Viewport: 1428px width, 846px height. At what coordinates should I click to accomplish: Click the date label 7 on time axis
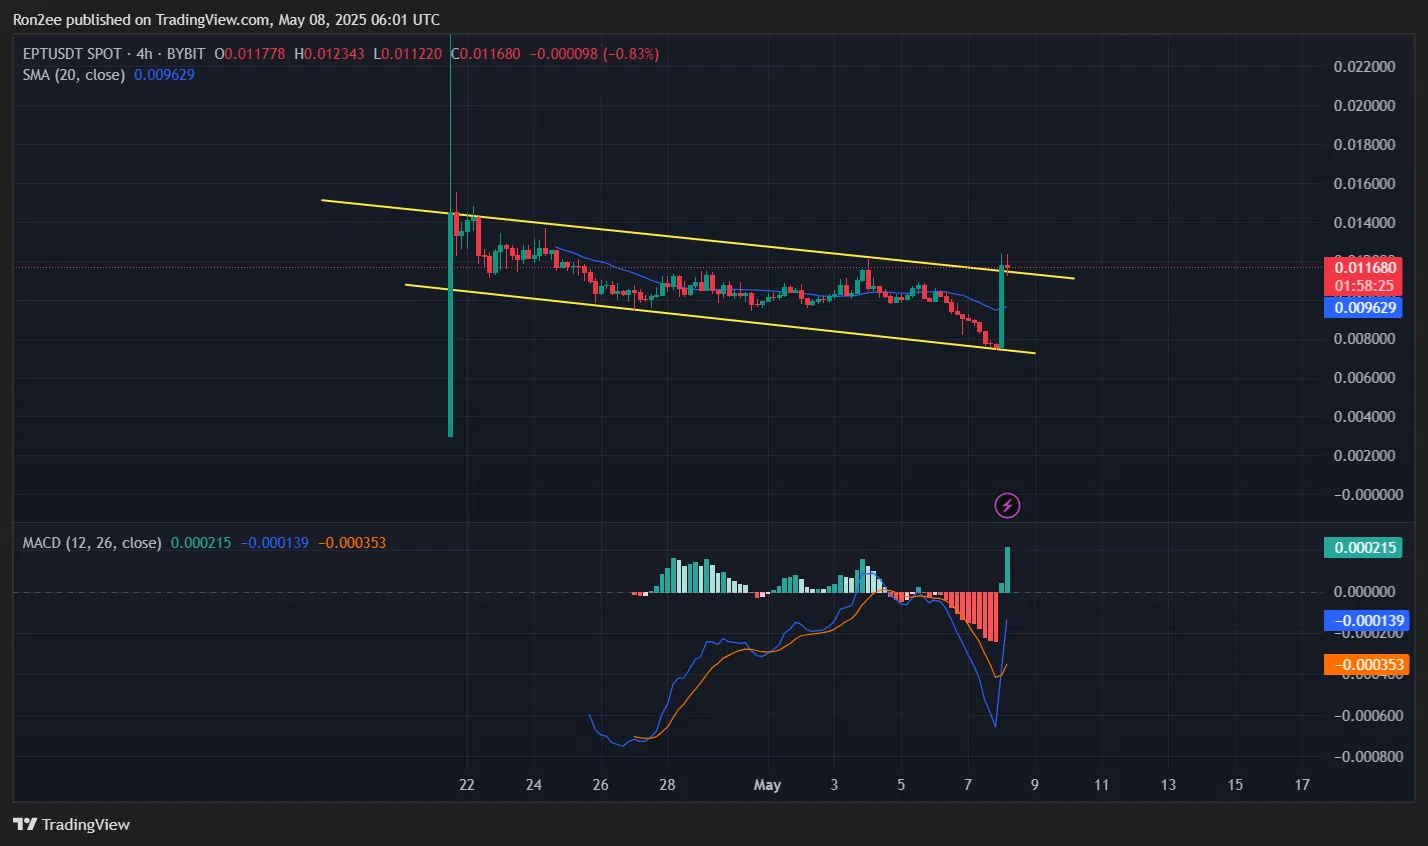(x=968, y=785)
